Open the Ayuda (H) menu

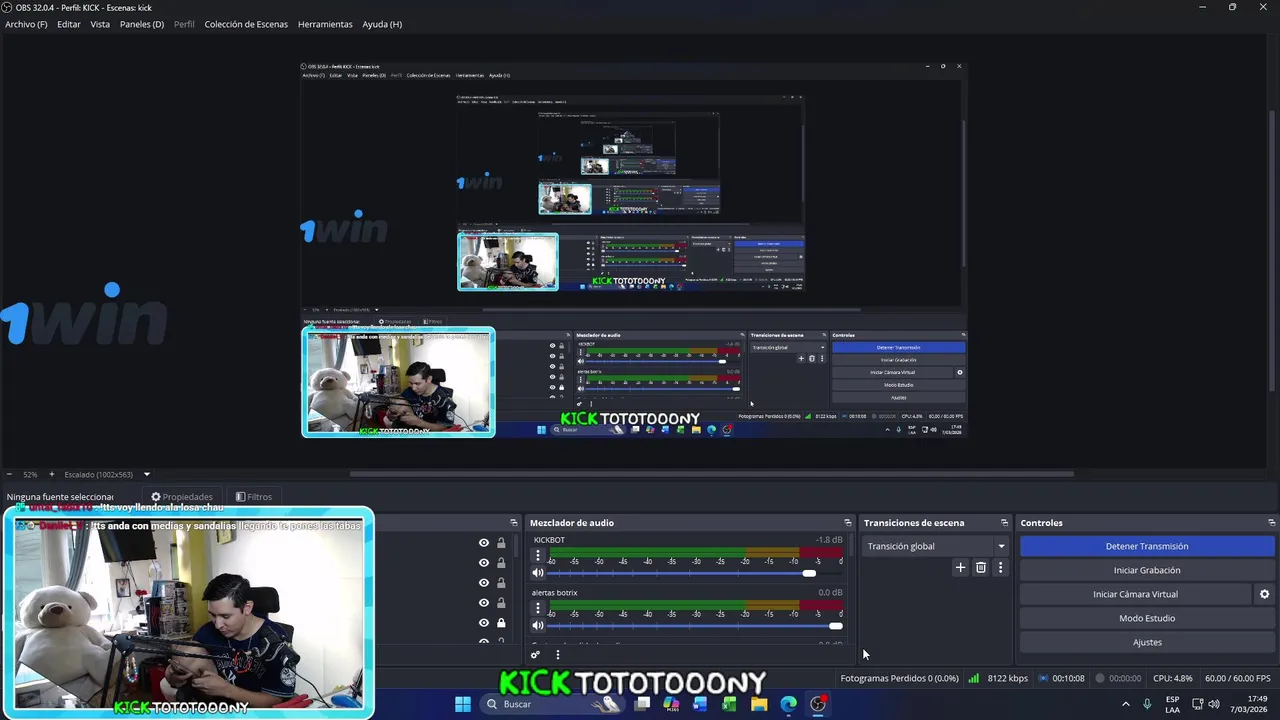[382, 24]
